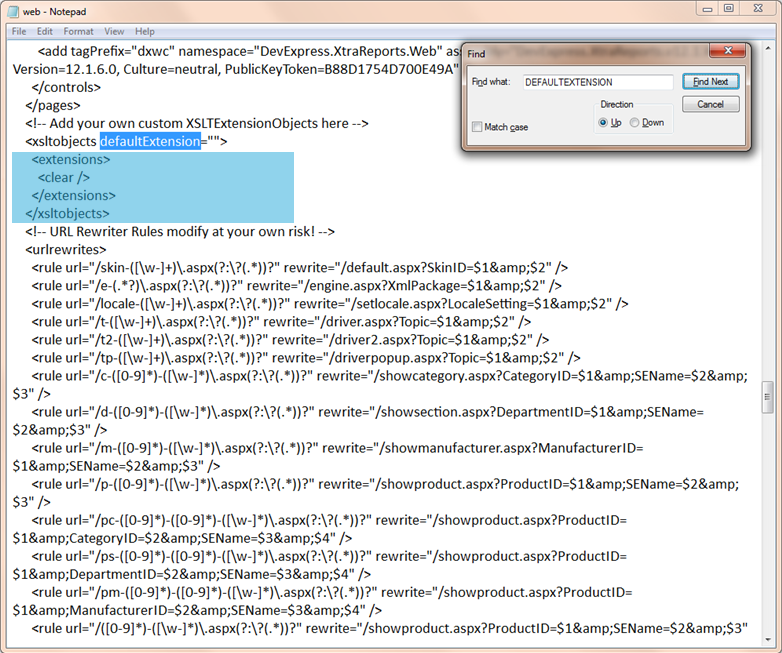Click the Find what input field
The image size is (782, 653).
tap(598, 82)
